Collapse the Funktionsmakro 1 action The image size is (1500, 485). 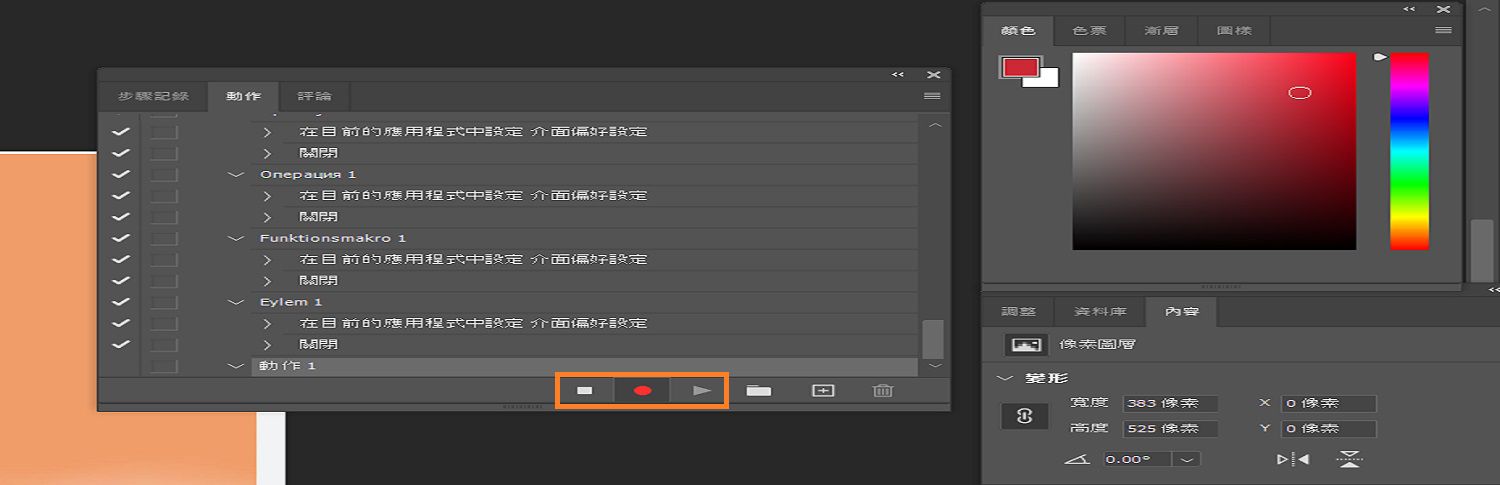236,238
